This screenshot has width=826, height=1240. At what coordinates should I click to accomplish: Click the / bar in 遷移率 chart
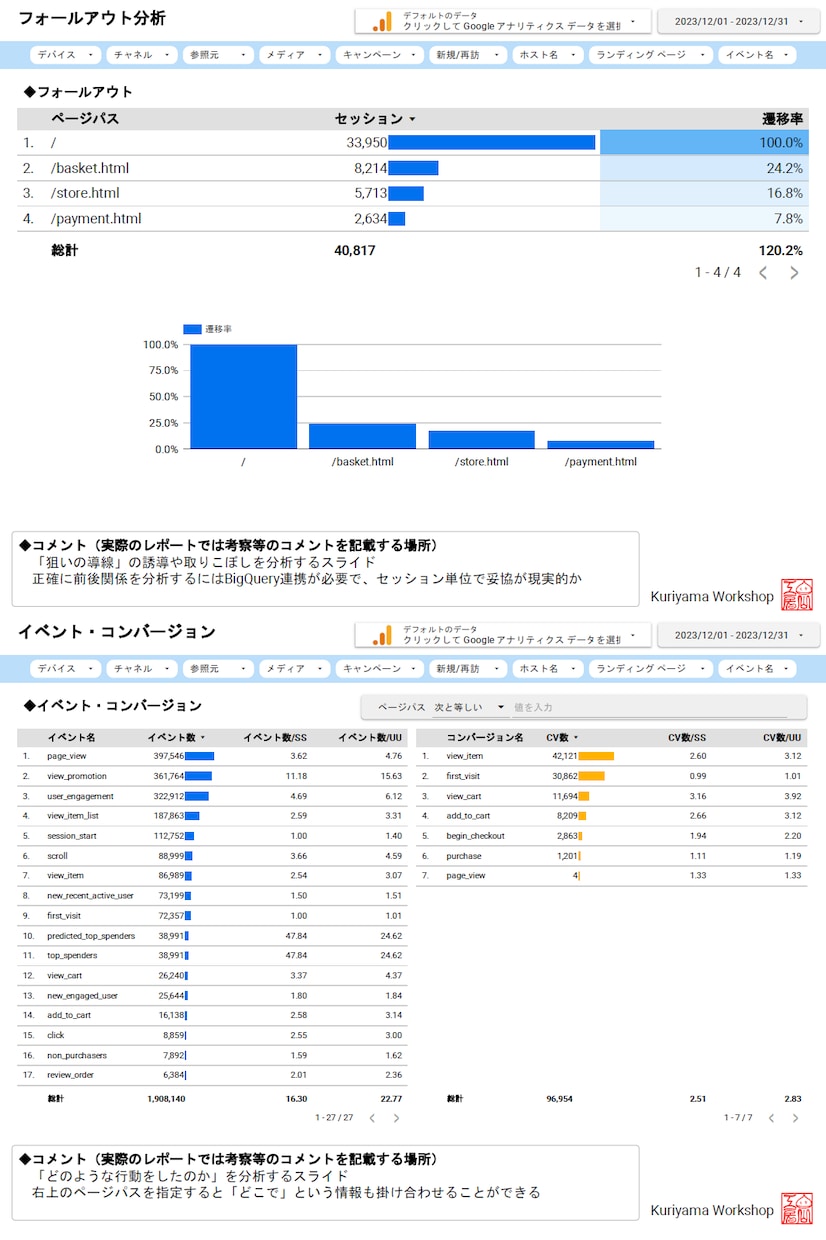pyautogui.click(x=244, y=396)
